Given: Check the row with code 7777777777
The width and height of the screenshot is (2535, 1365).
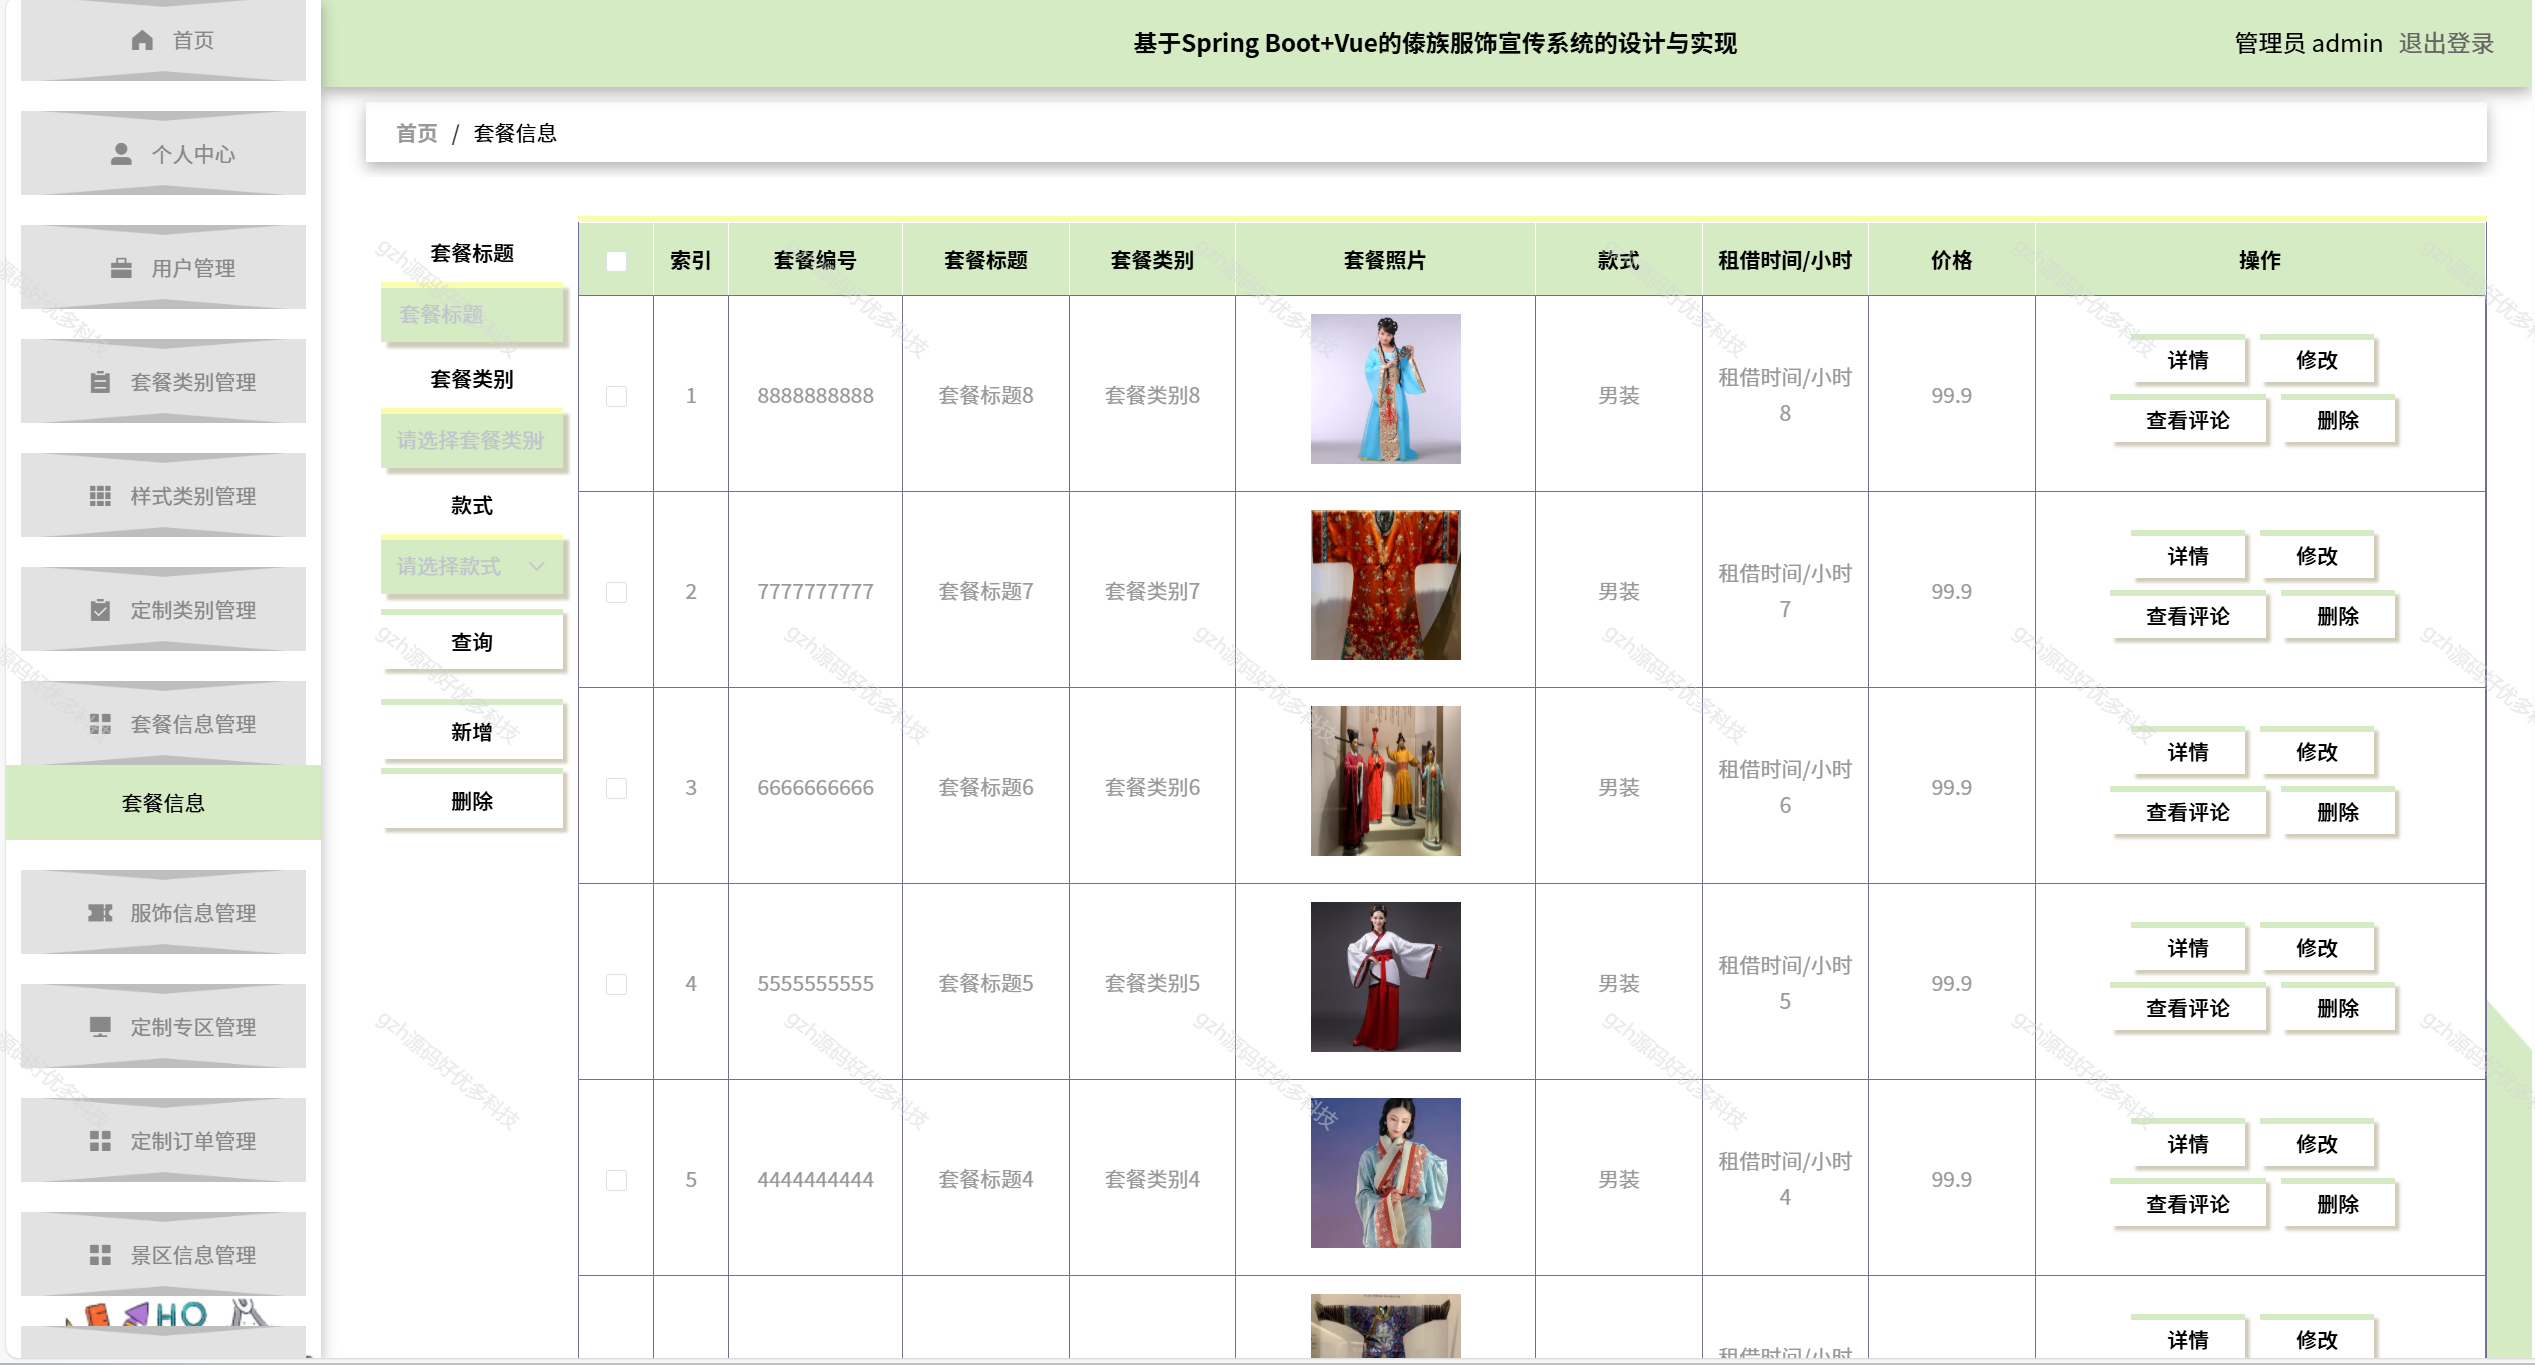Looking at the screenshot, I should (x=616, y=592).
